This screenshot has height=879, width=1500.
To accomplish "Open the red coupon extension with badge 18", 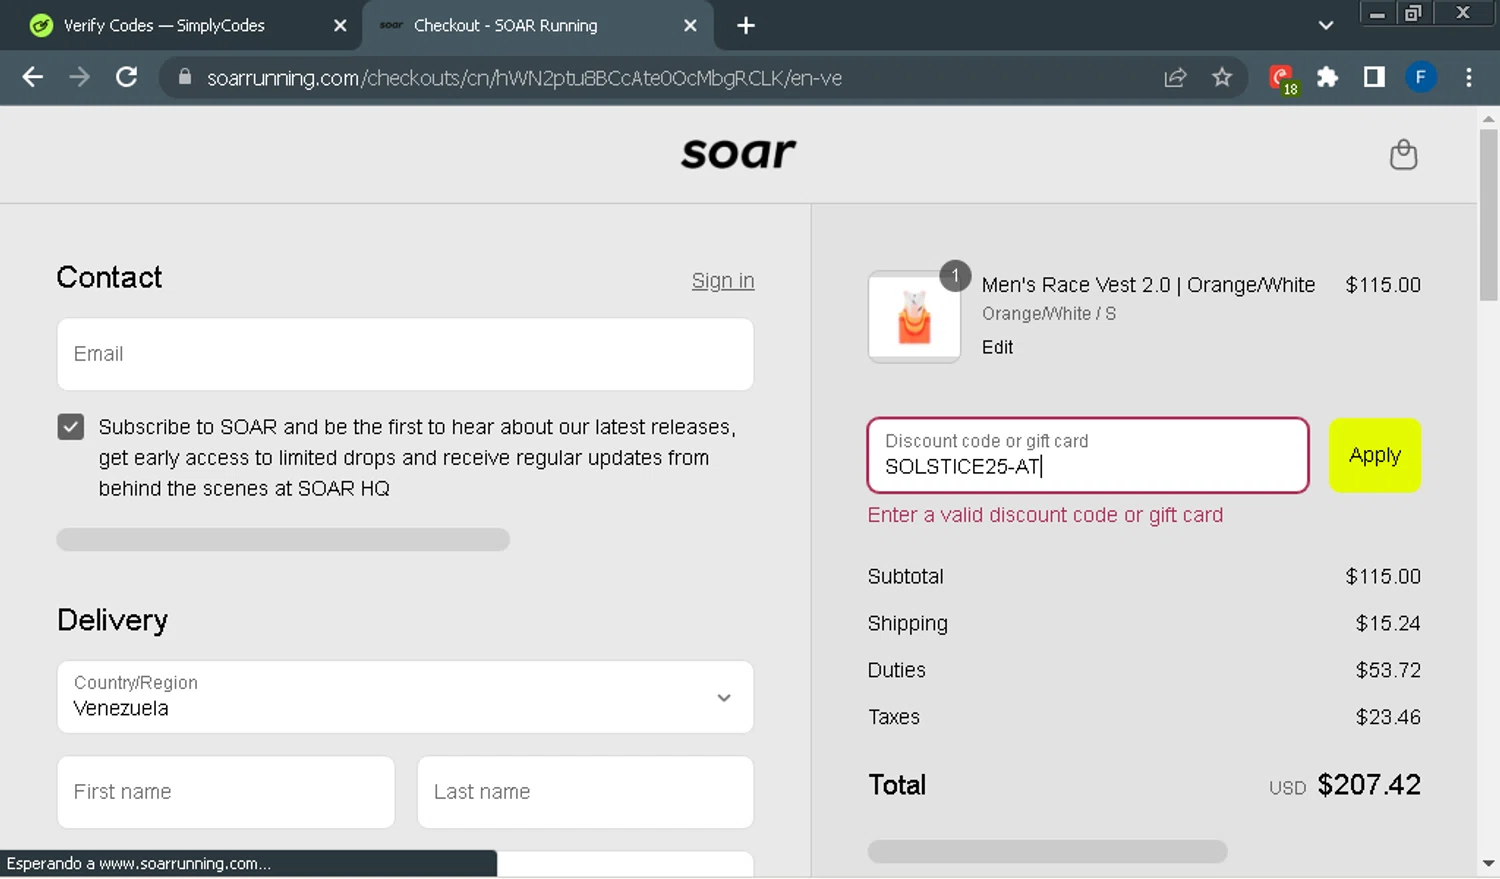I will click(x=1282, y=79).
